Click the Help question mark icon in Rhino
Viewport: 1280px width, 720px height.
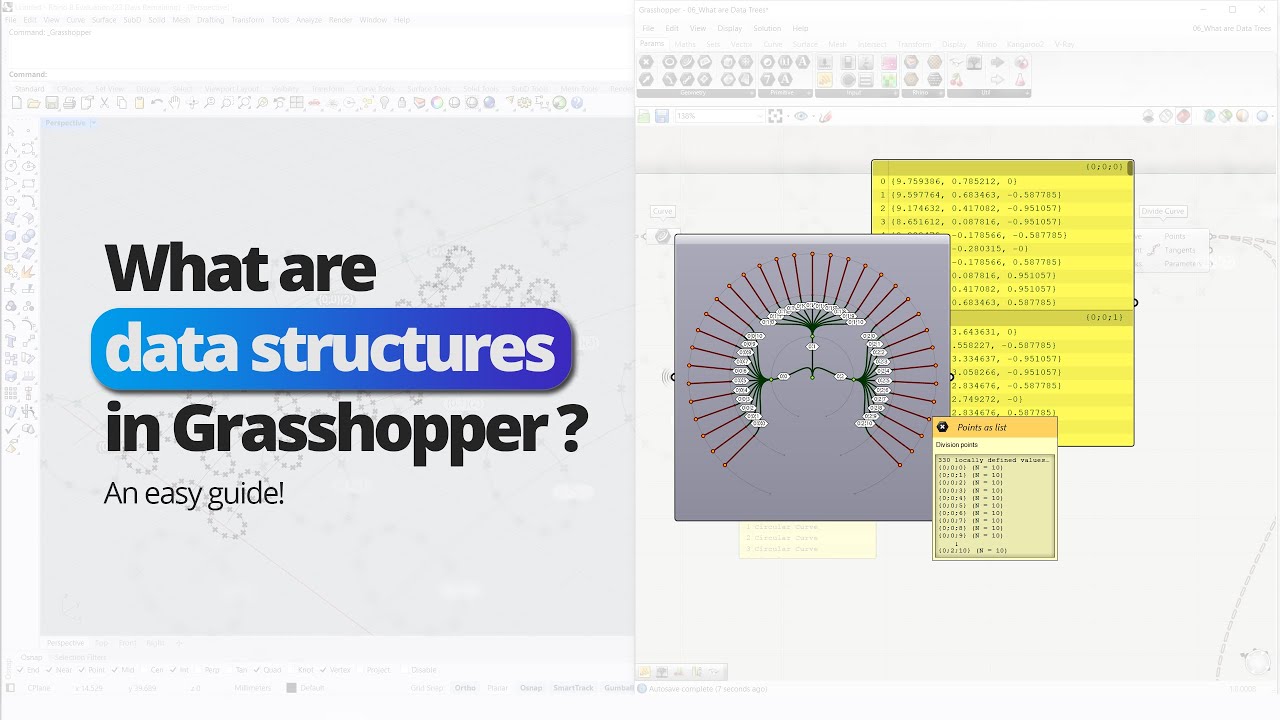[577, 102]
